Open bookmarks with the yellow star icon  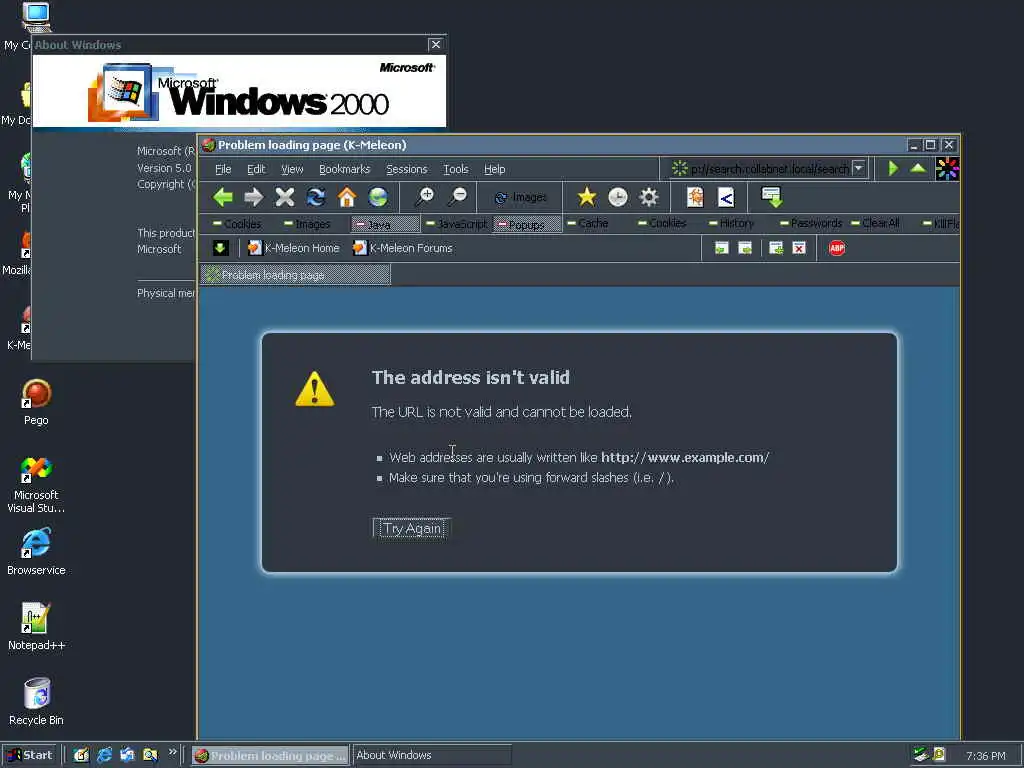pos(586,197)
